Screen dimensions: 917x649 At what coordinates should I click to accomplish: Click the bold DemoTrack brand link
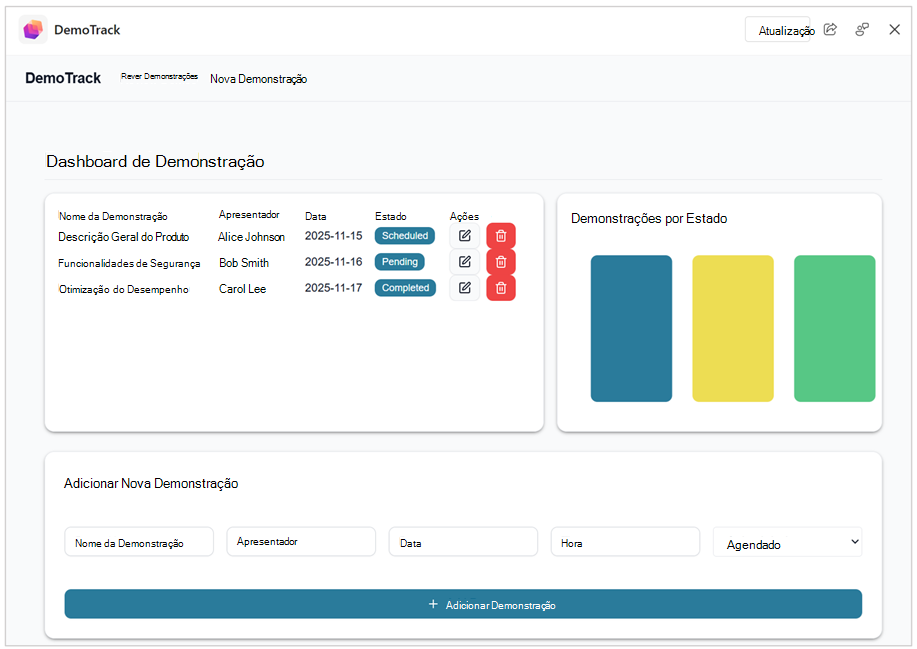pos(63,78)
